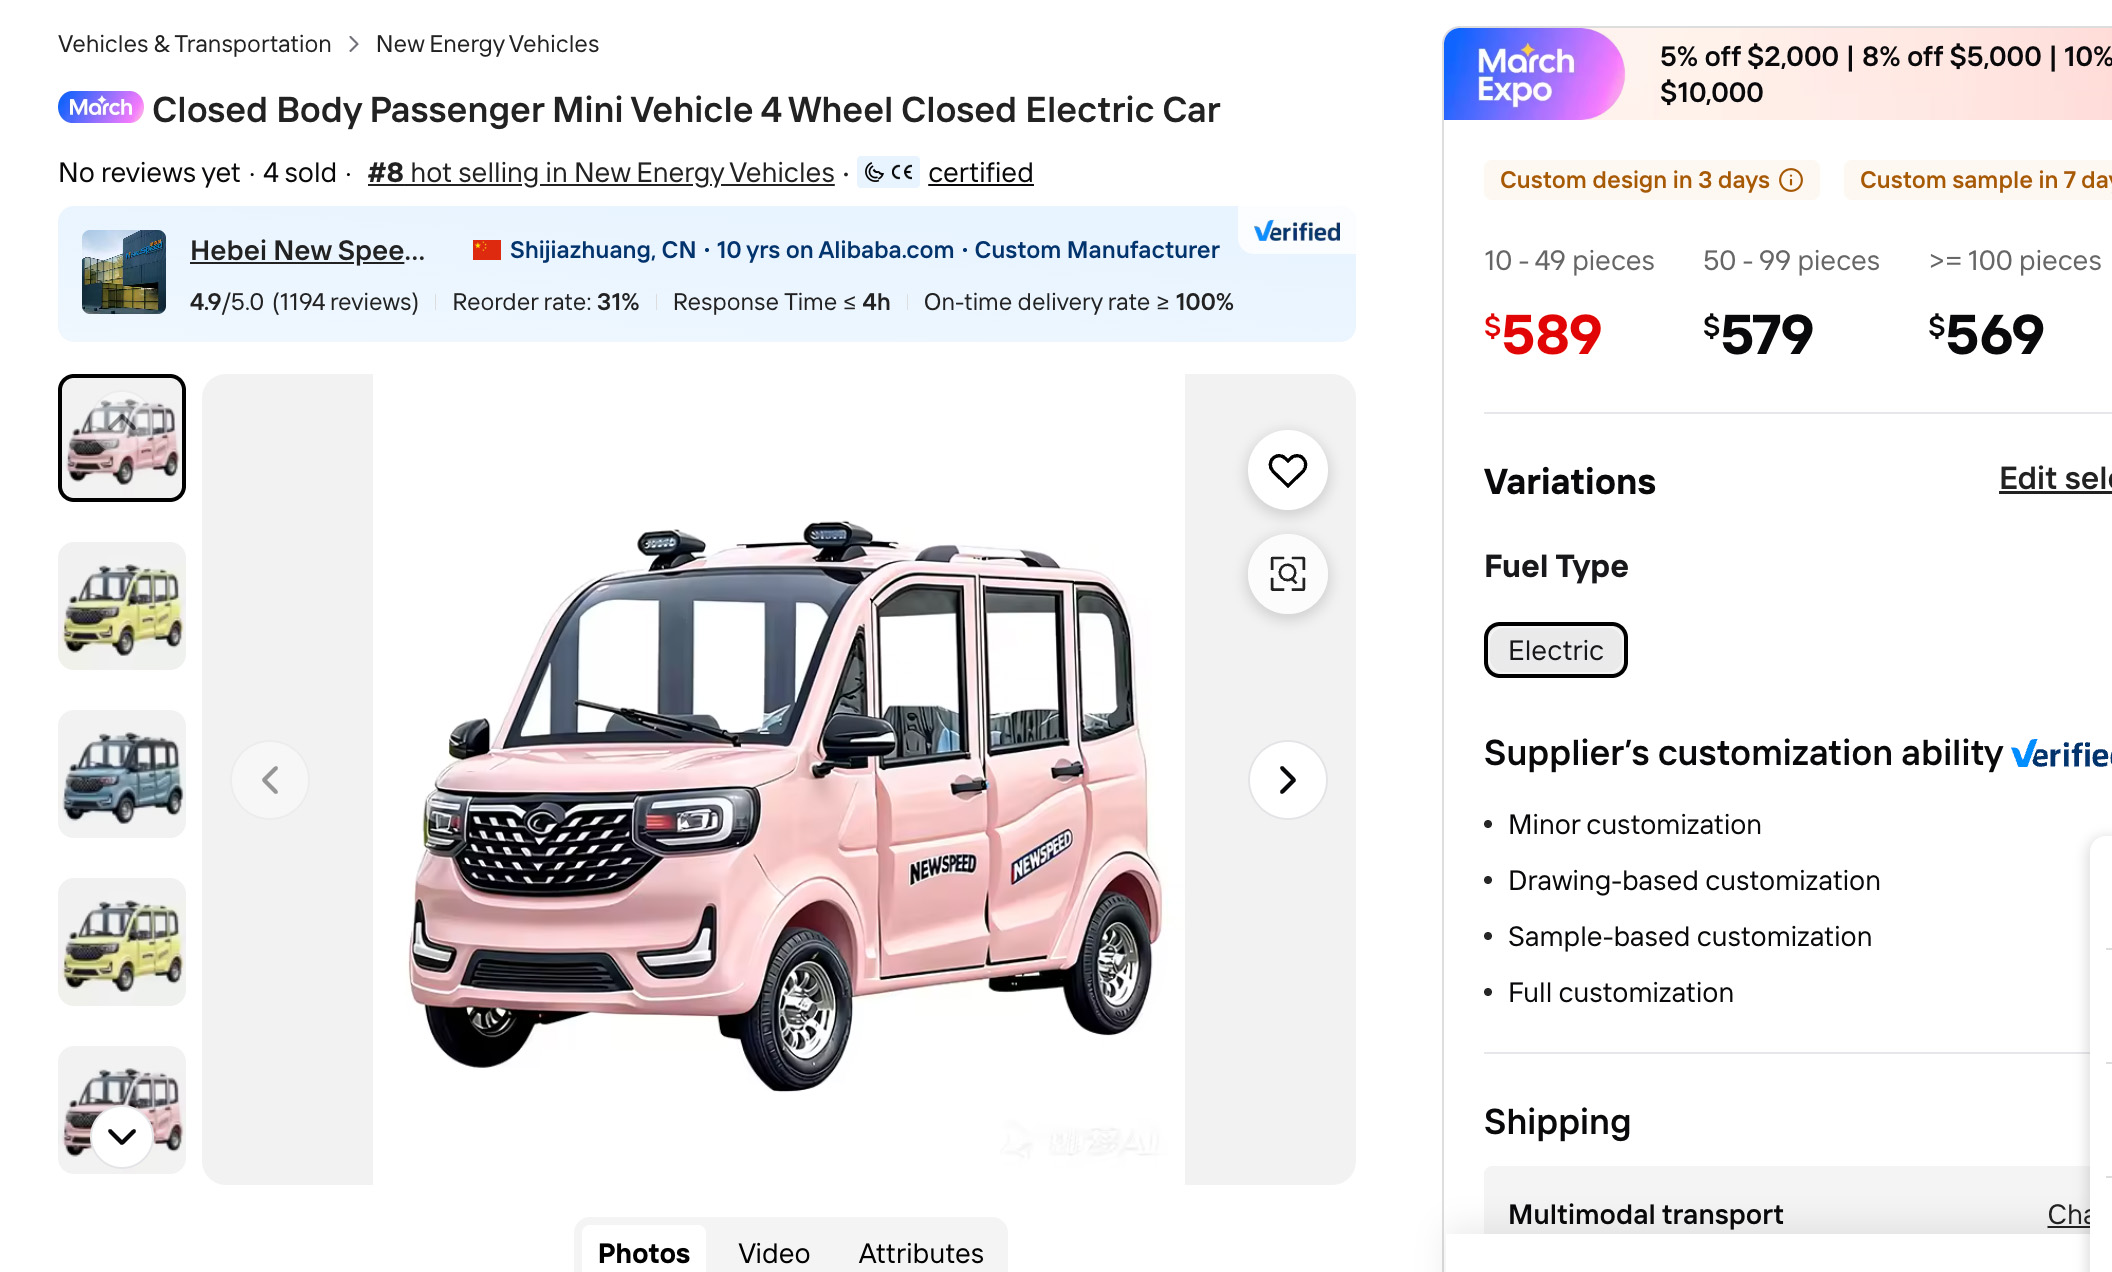
Task: Select the Electric fuel type option
Action: 1555,650
